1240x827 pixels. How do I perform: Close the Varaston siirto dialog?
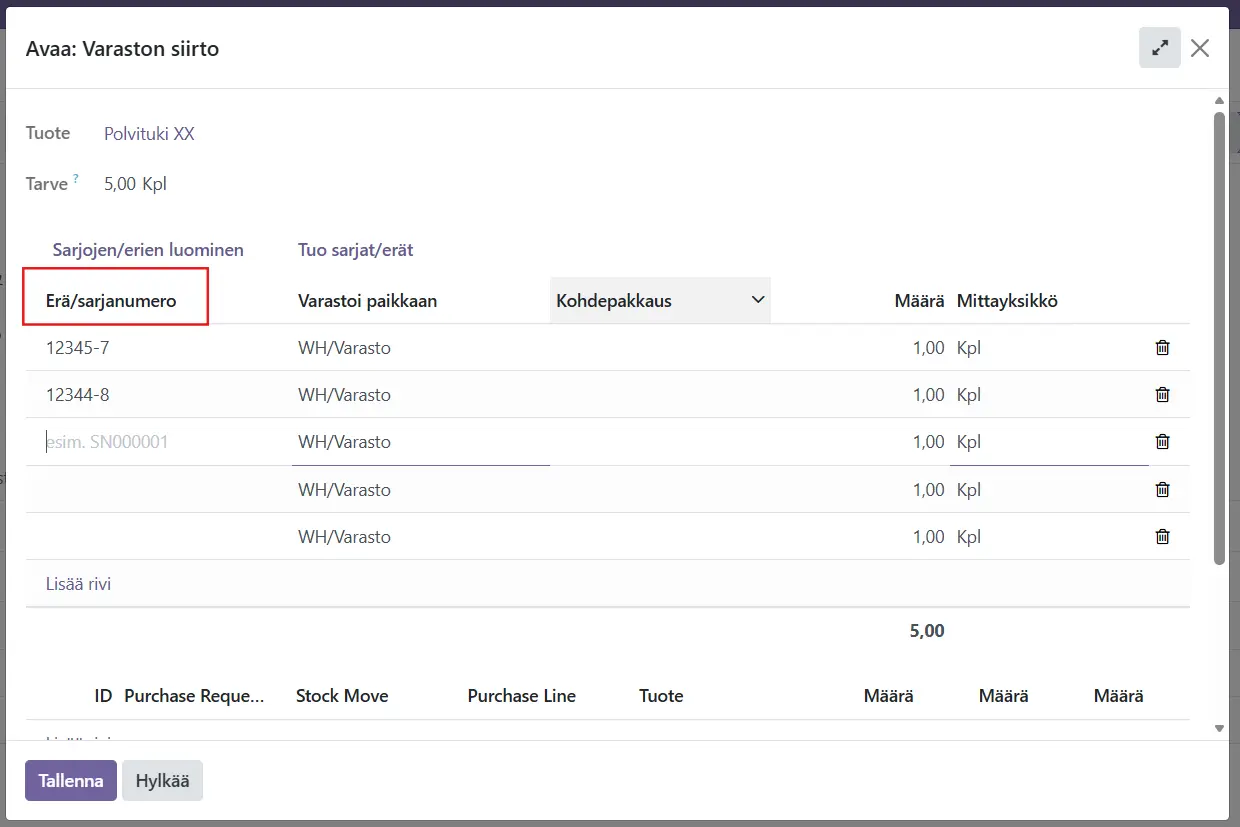tap(1200, 48)
